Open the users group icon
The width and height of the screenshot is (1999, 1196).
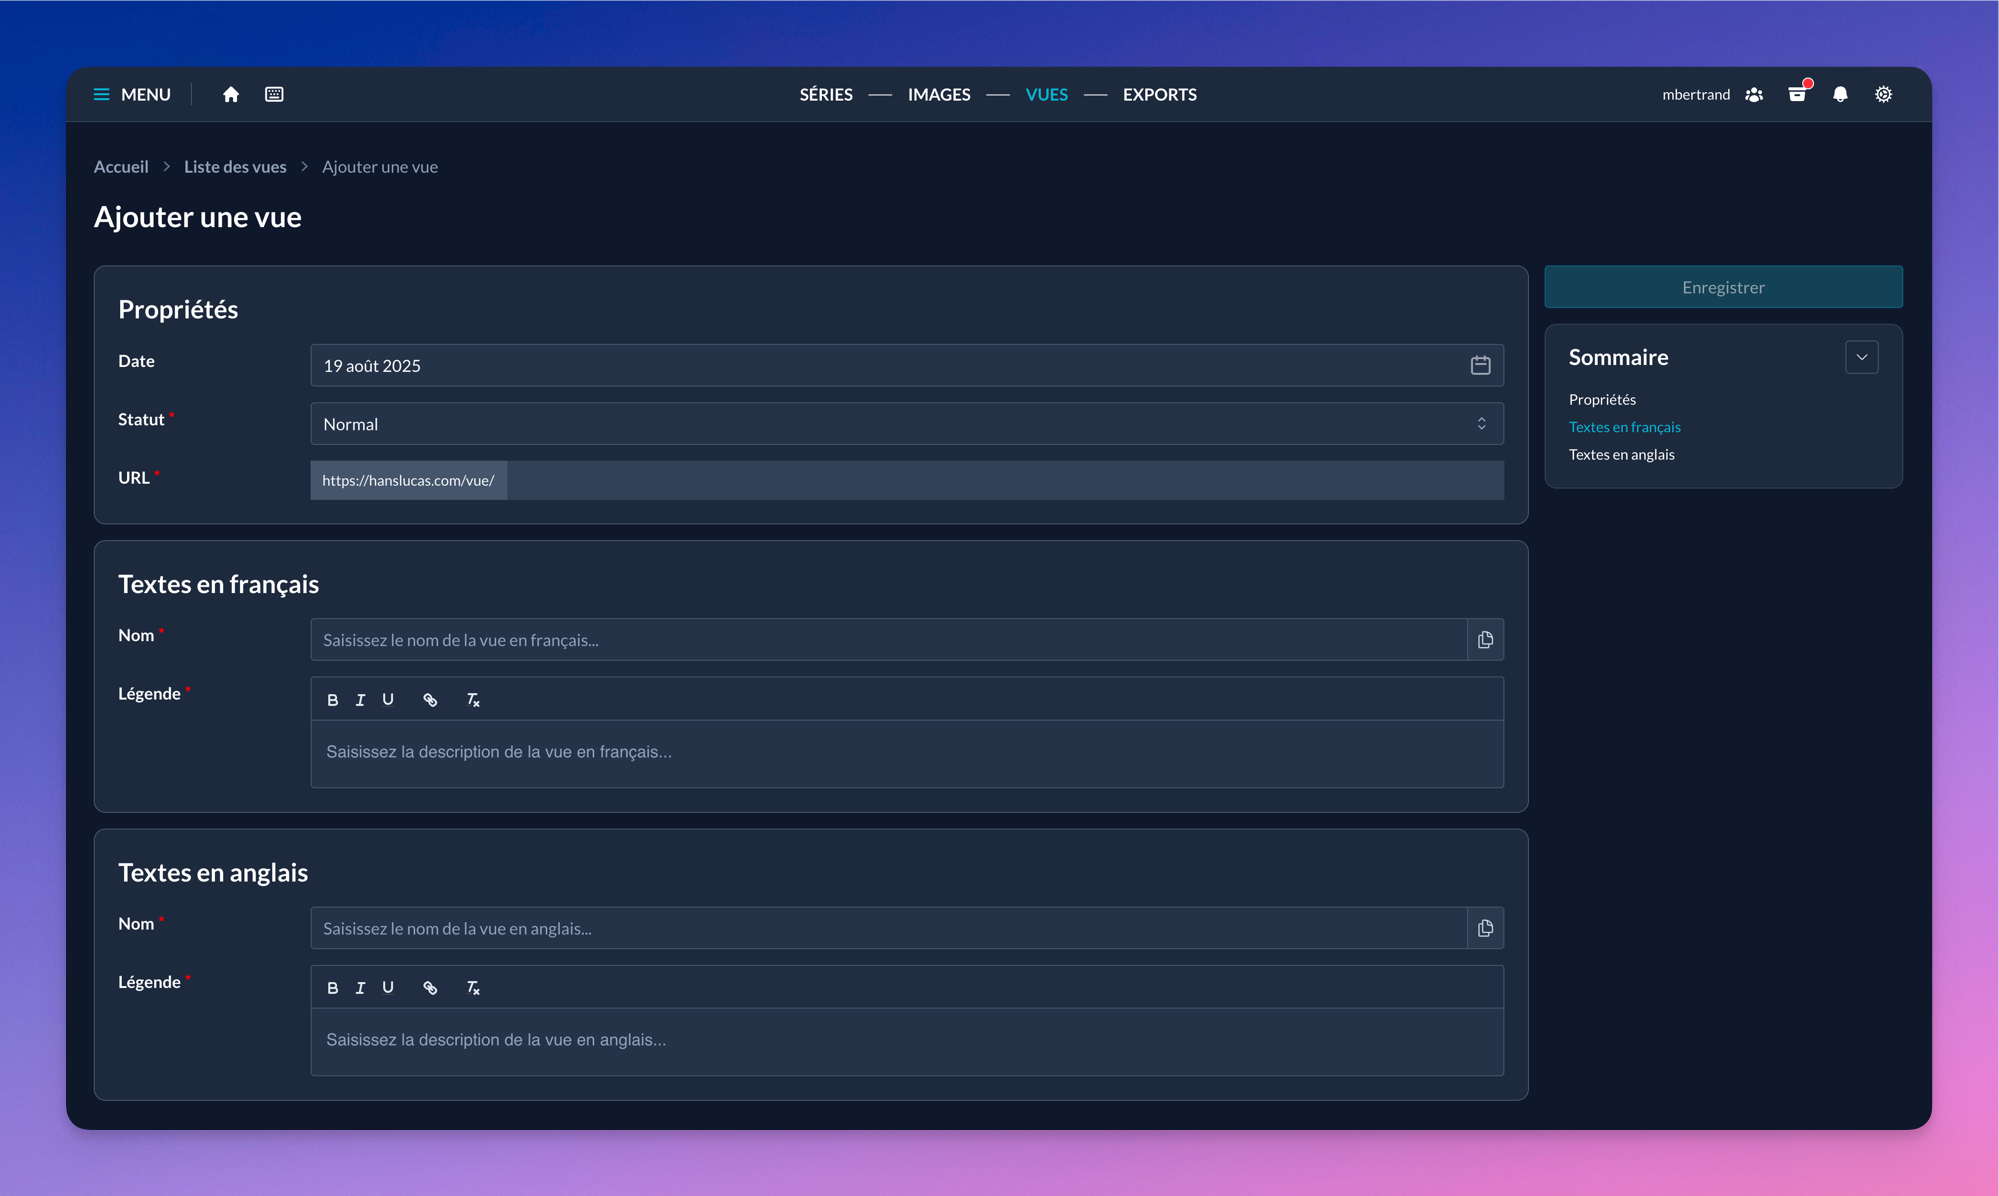(x=1754, y=94)
